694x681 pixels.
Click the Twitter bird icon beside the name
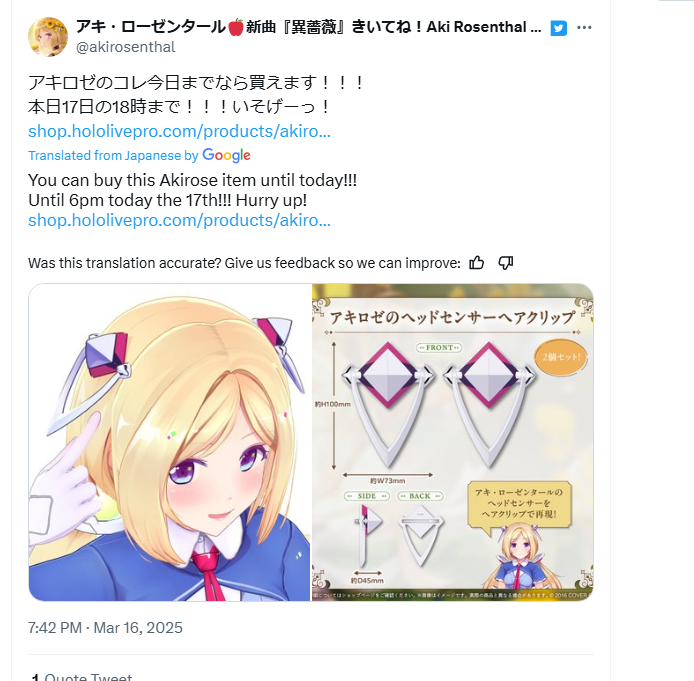click(x=558, y=28)
